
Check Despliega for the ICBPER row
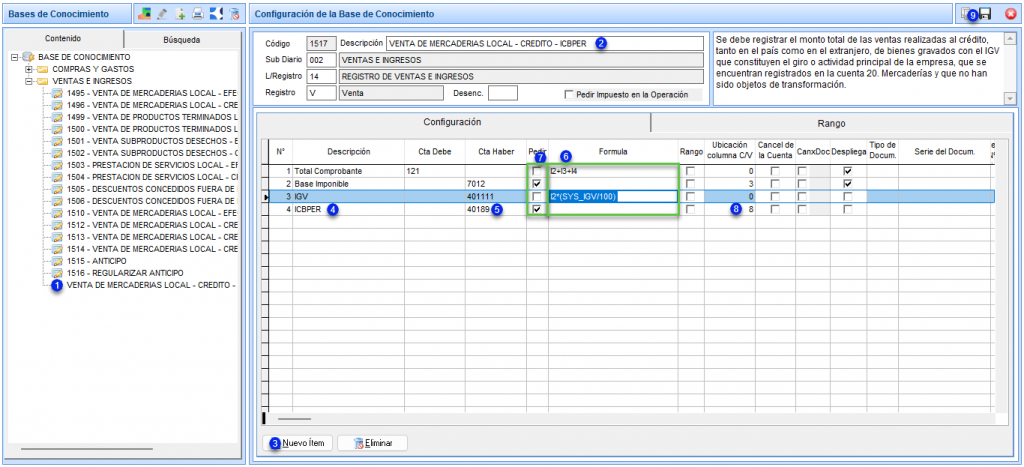pos(848,209)
